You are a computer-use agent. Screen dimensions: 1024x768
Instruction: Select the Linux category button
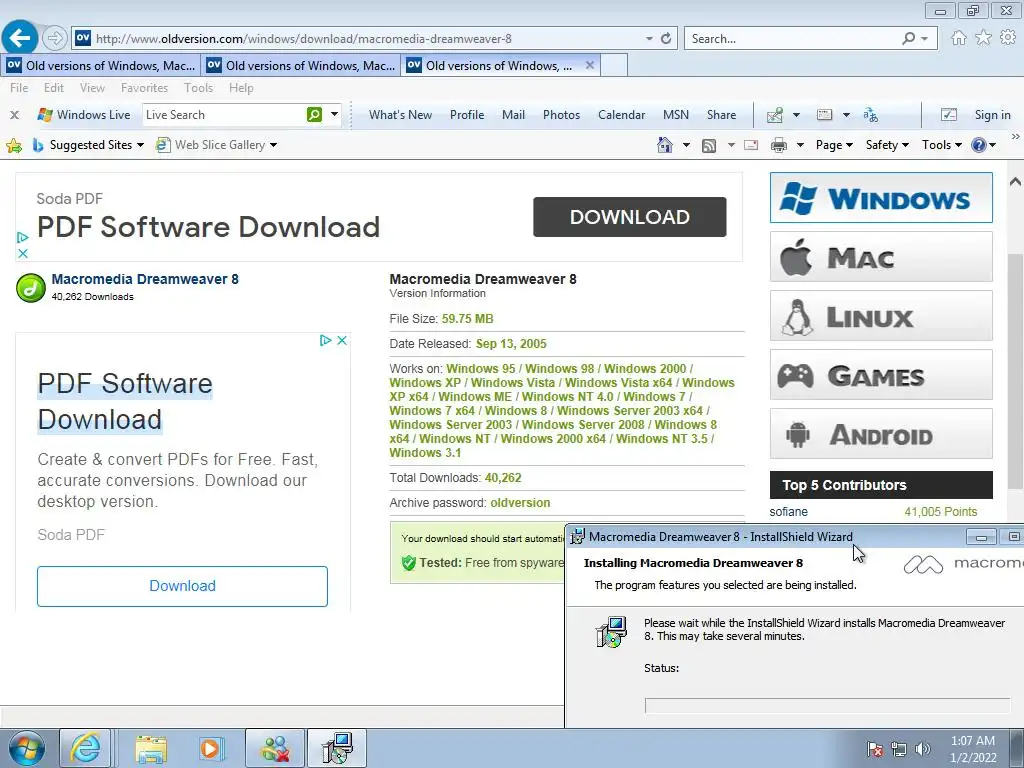(881, 316)
